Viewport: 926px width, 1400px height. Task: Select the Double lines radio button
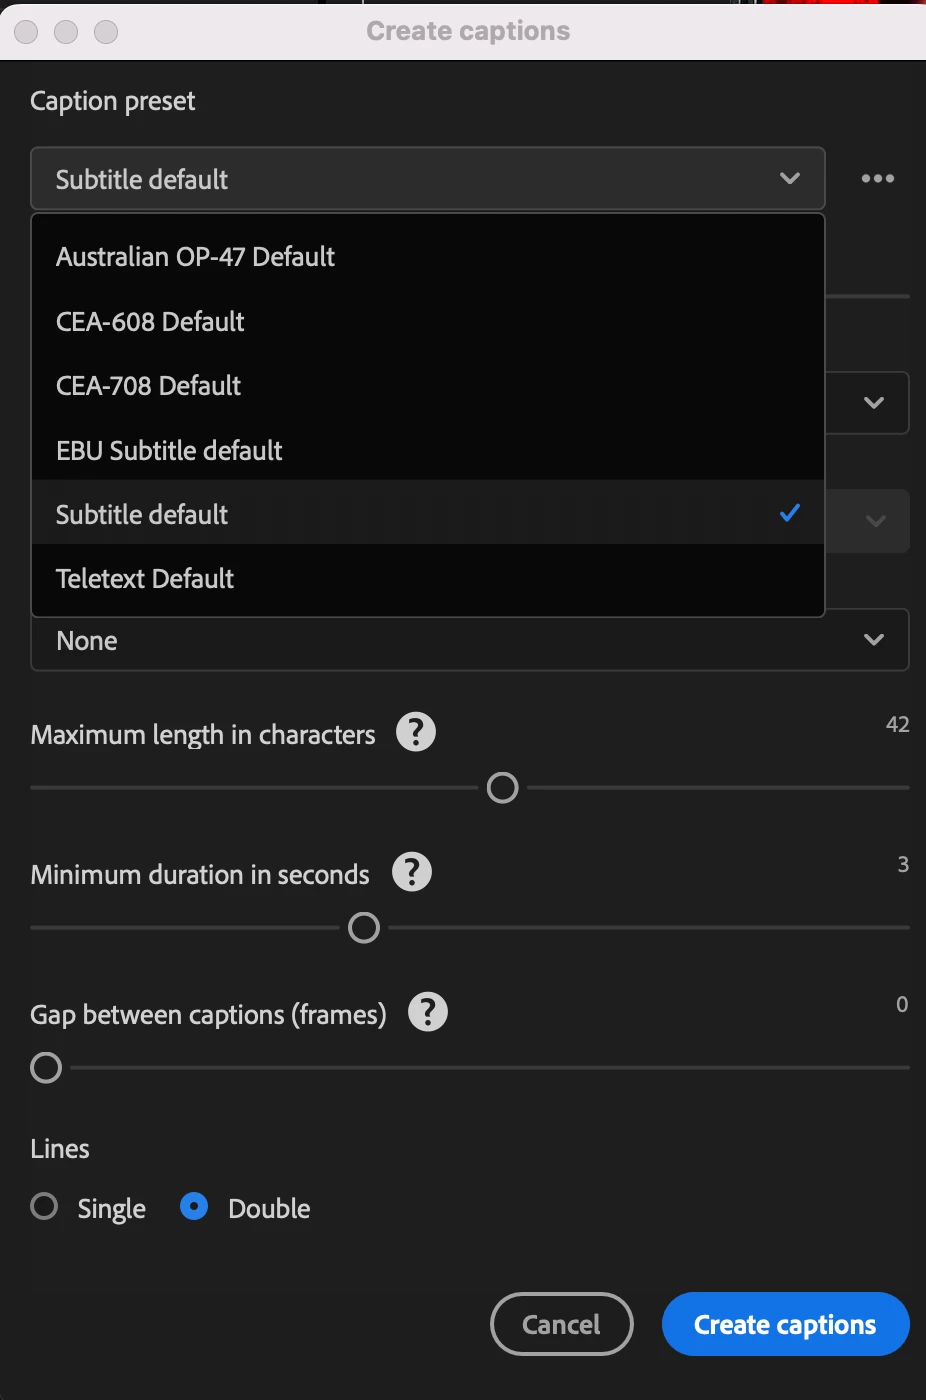tap(194, 1206)
